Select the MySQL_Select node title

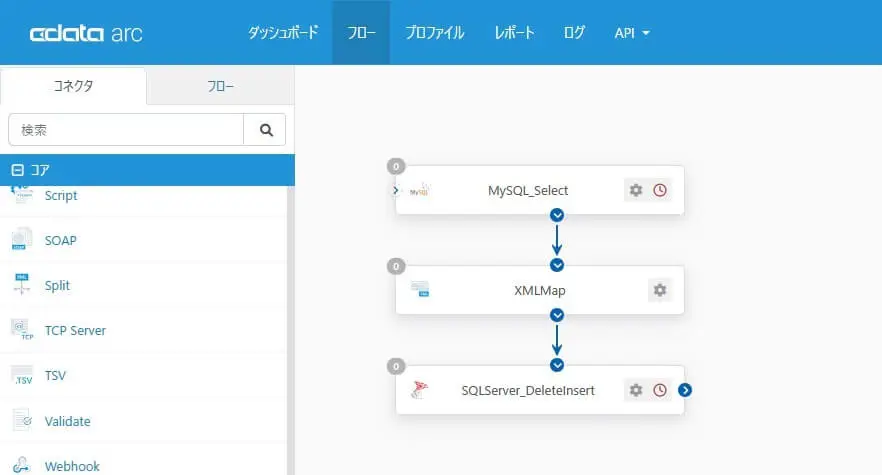(528, 191)
